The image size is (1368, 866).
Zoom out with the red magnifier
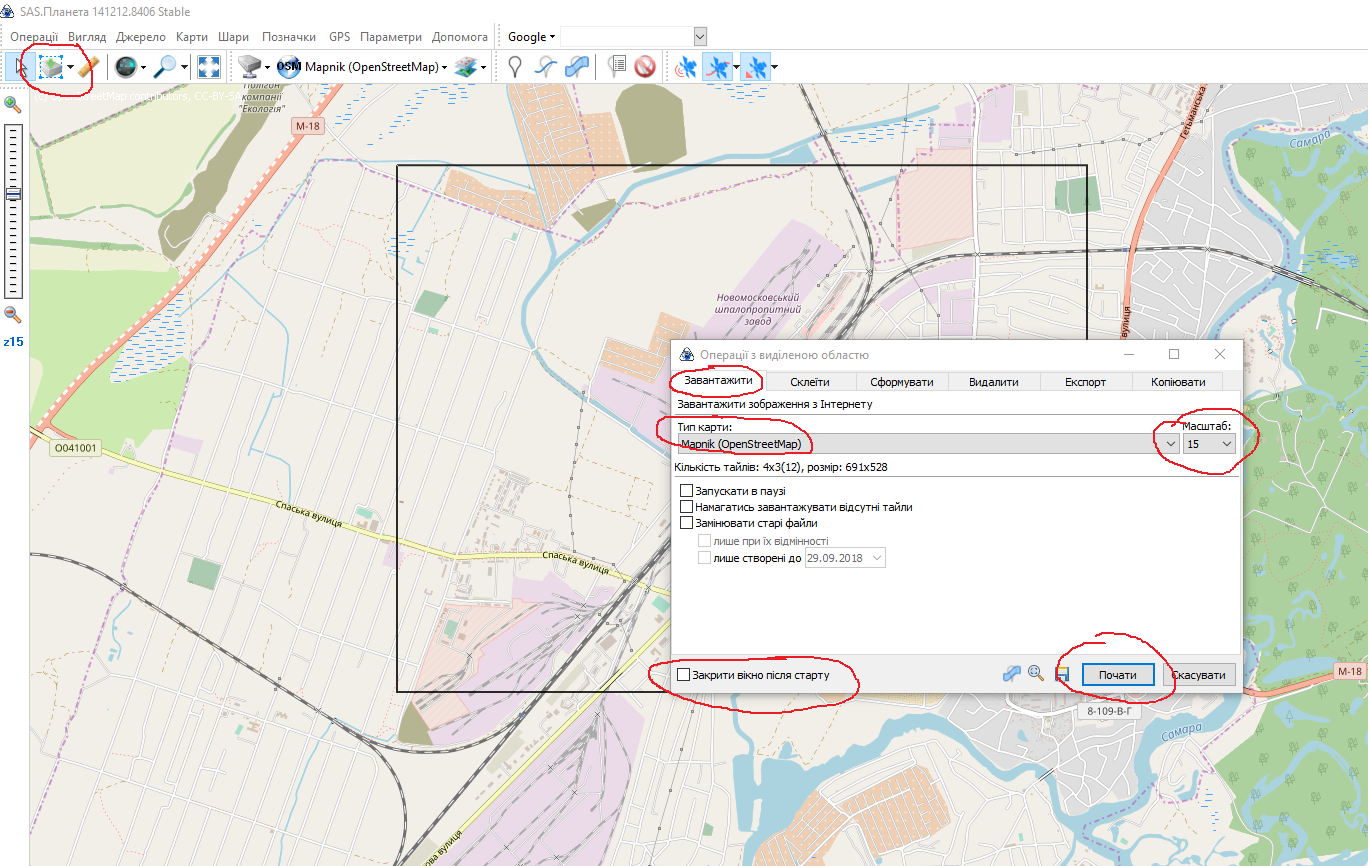[13, 314]
